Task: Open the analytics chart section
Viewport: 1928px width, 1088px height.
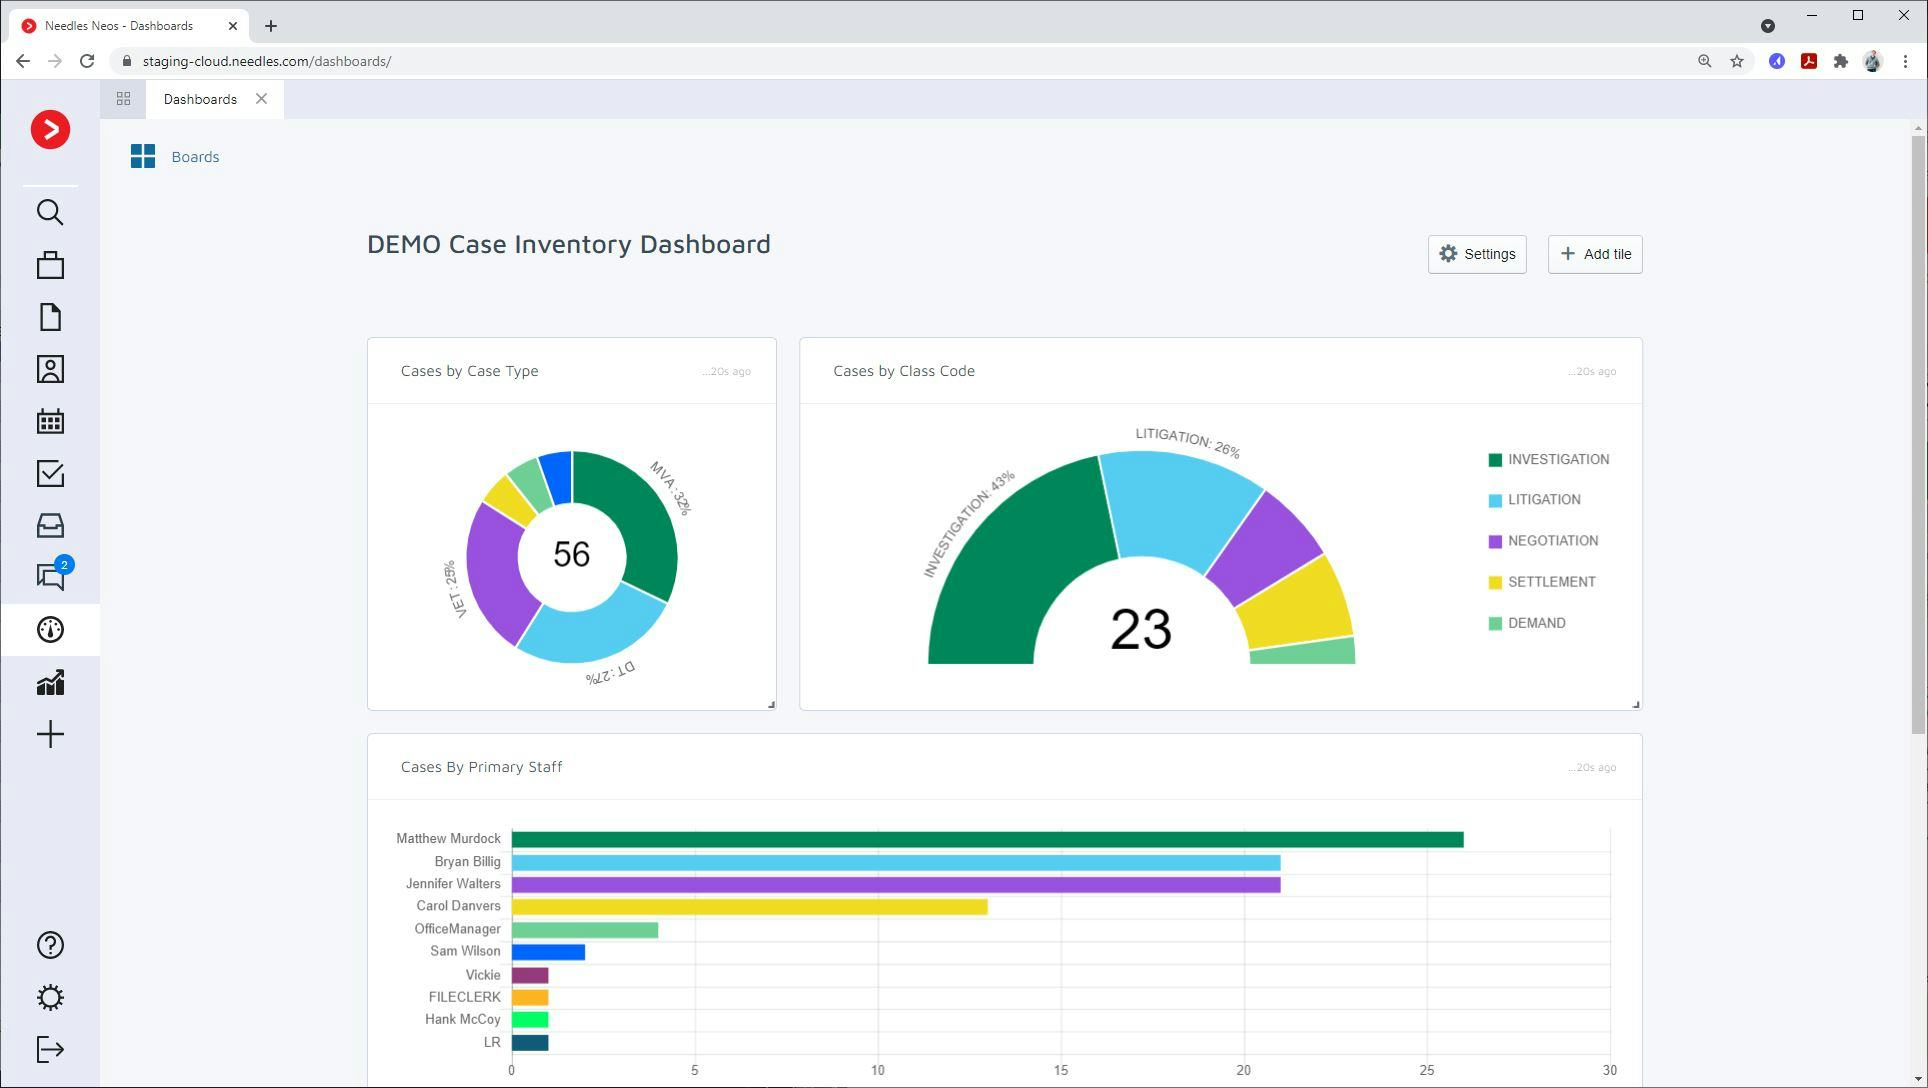Action: pyautogui.click(x=49, y=682)
